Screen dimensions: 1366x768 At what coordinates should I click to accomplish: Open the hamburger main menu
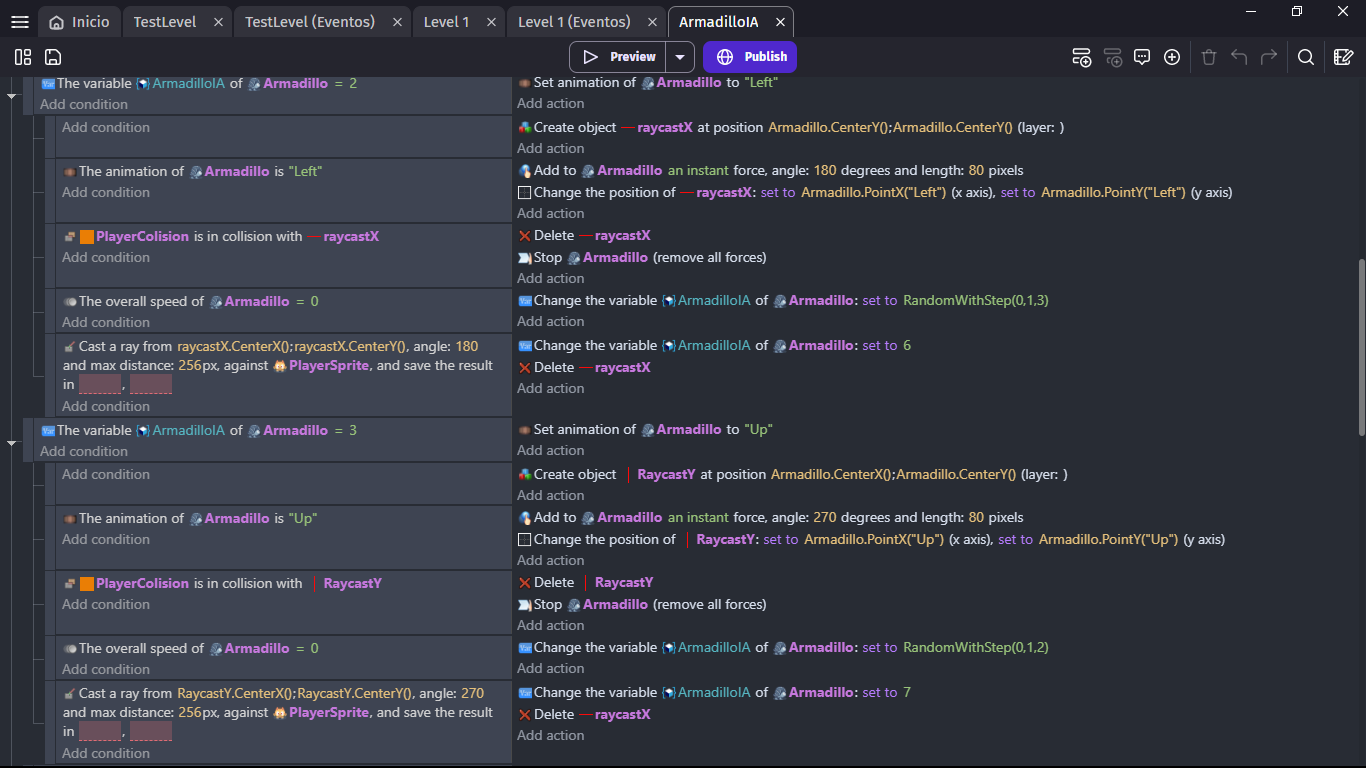(x=20, y=22)
